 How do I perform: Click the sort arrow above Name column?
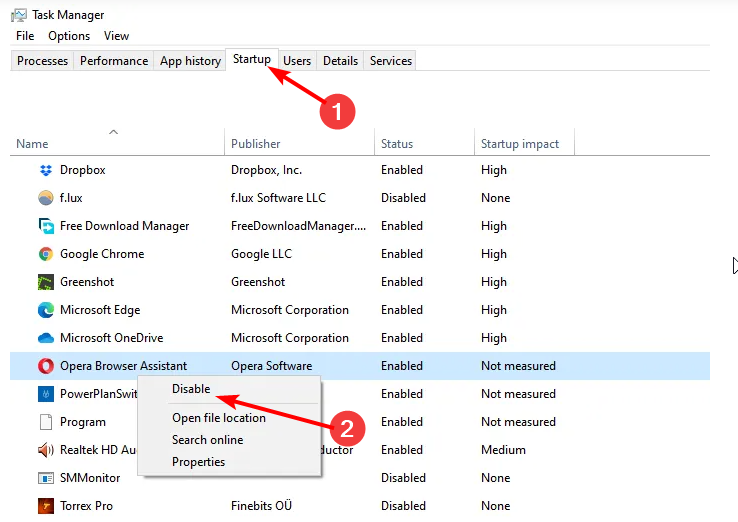pos(113,132)
